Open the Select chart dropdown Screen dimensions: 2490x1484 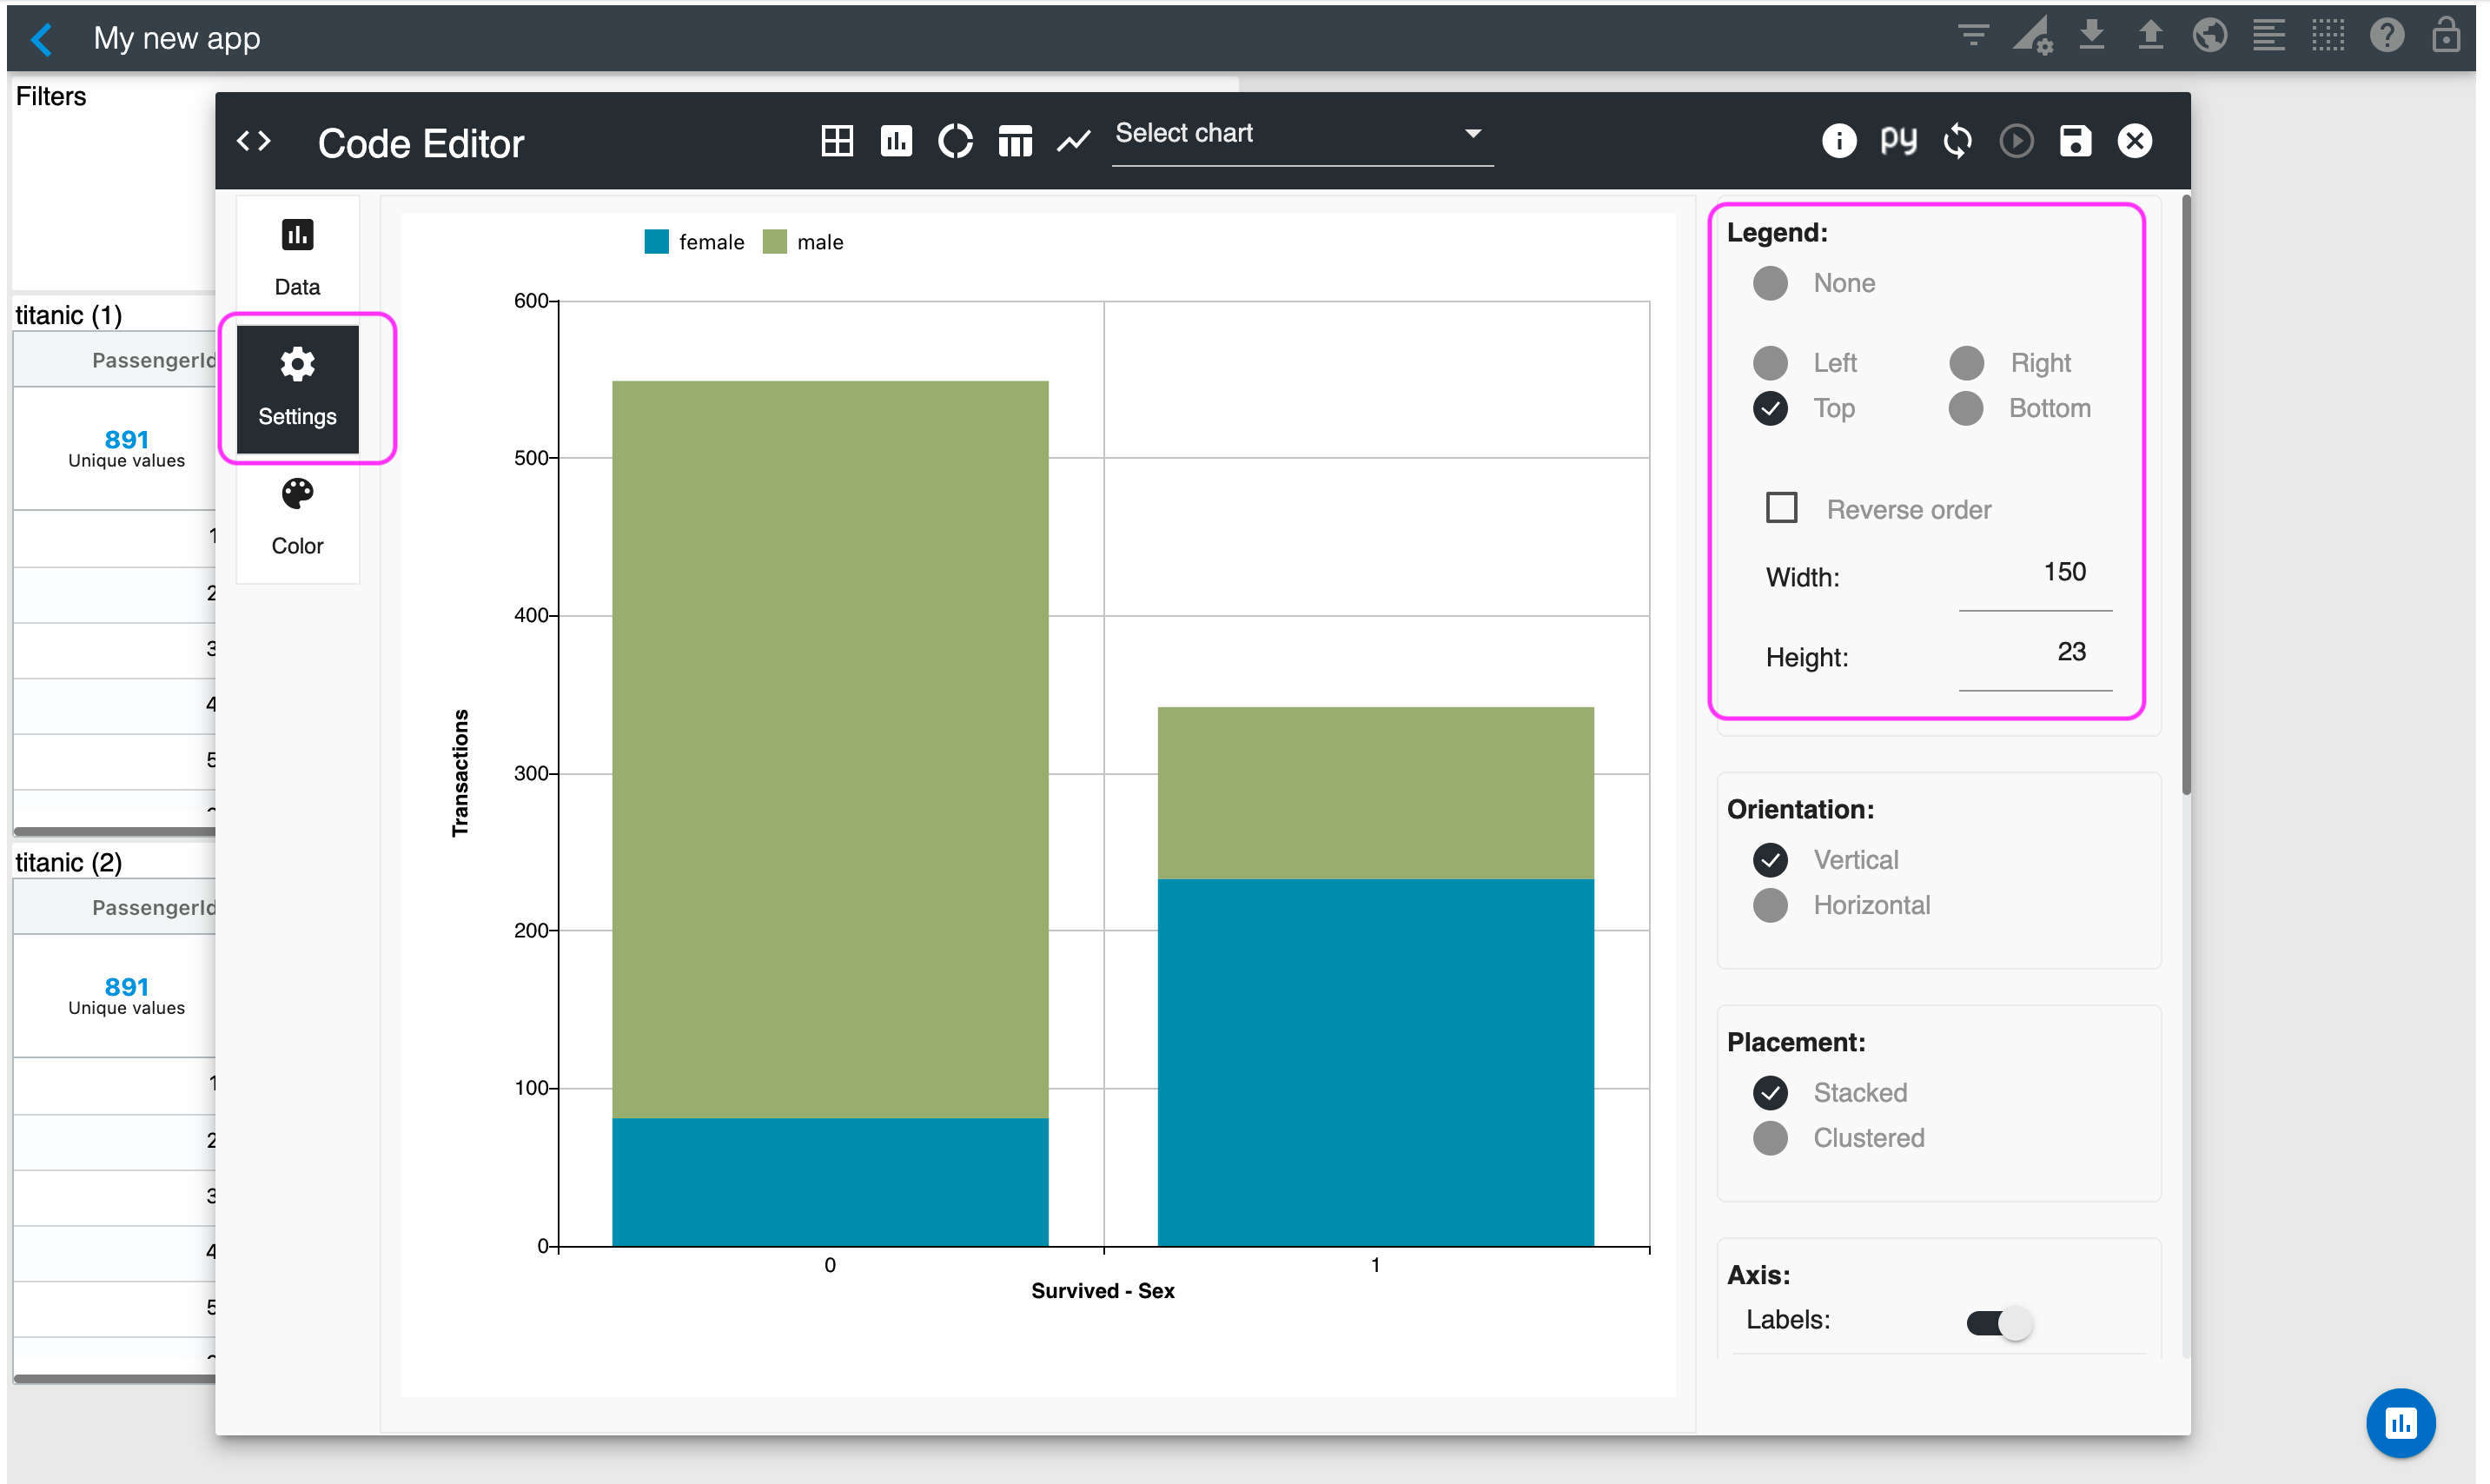click(1300, 134)
